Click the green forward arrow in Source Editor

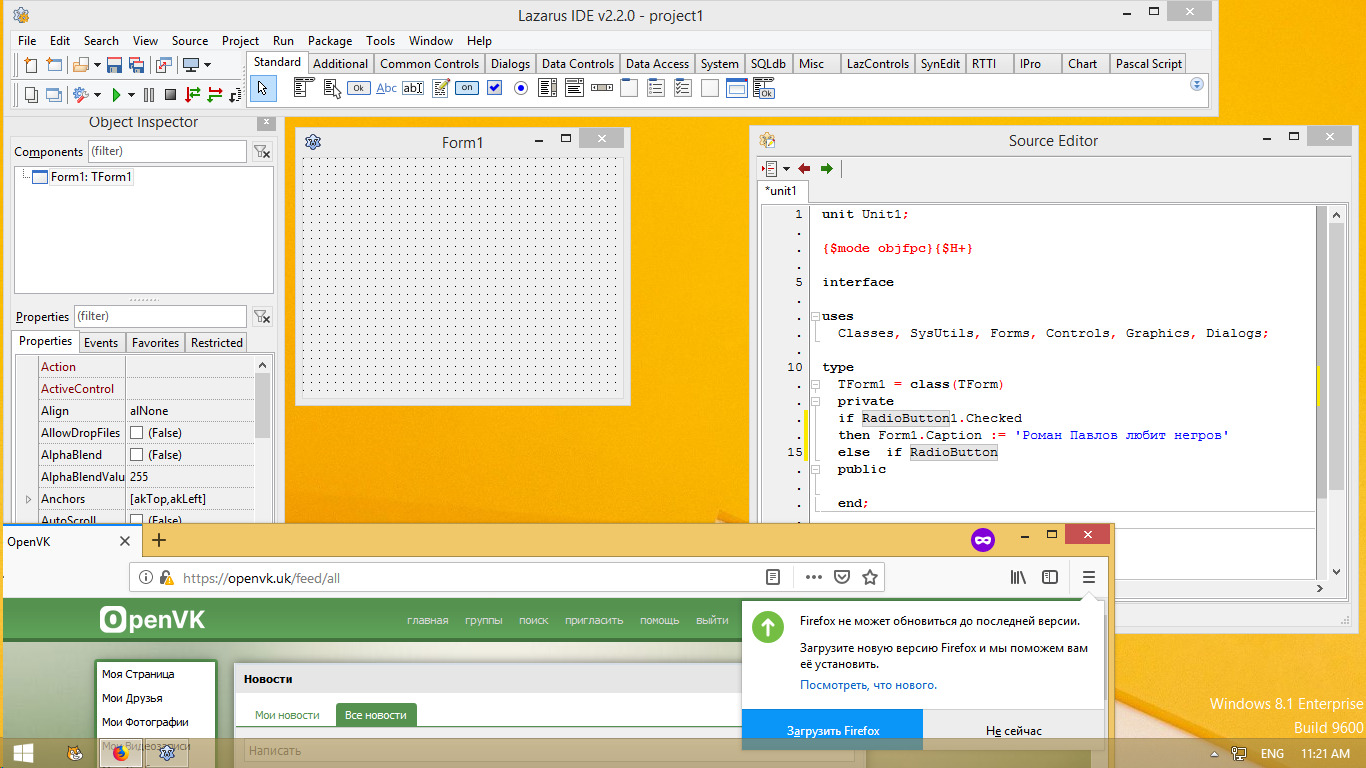point(826,169)
